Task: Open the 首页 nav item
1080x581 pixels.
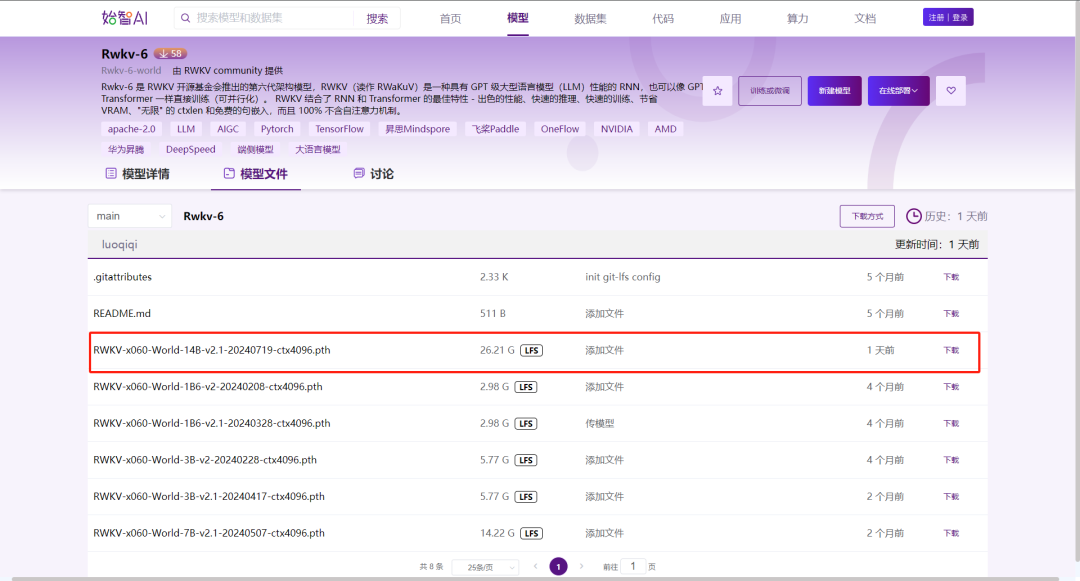Action: coord(450,19)
